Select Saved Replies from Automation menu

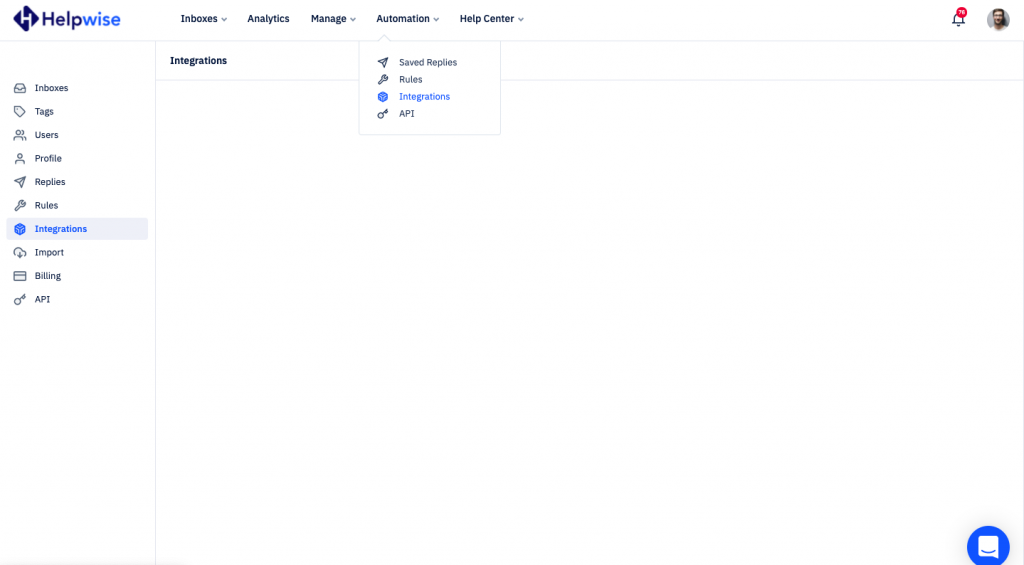coord(428,63)
